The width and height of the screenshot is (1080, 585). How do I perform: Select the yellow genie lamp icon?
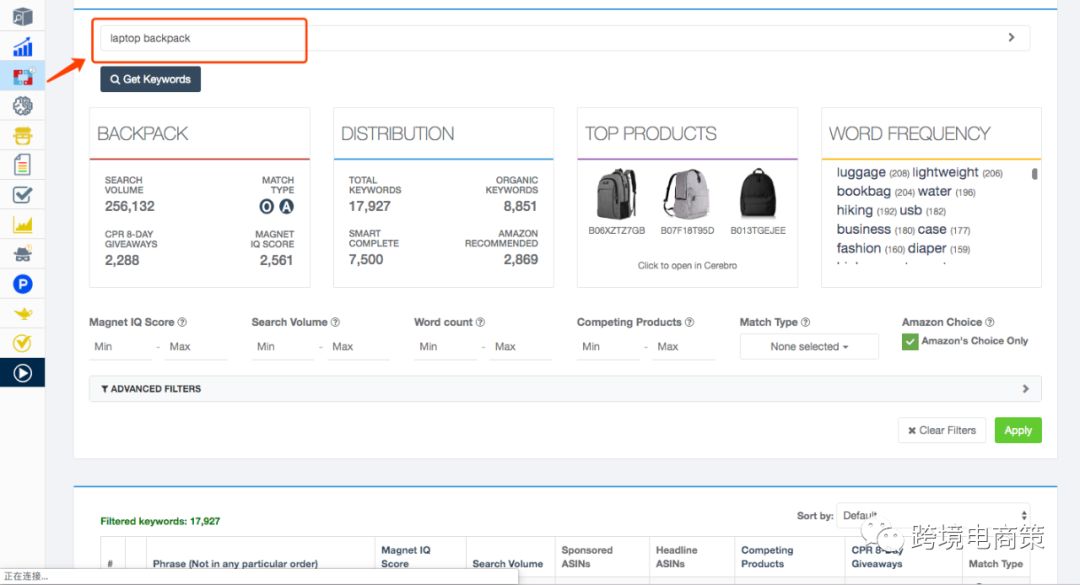pyautogui.click(x=22, y=314)
